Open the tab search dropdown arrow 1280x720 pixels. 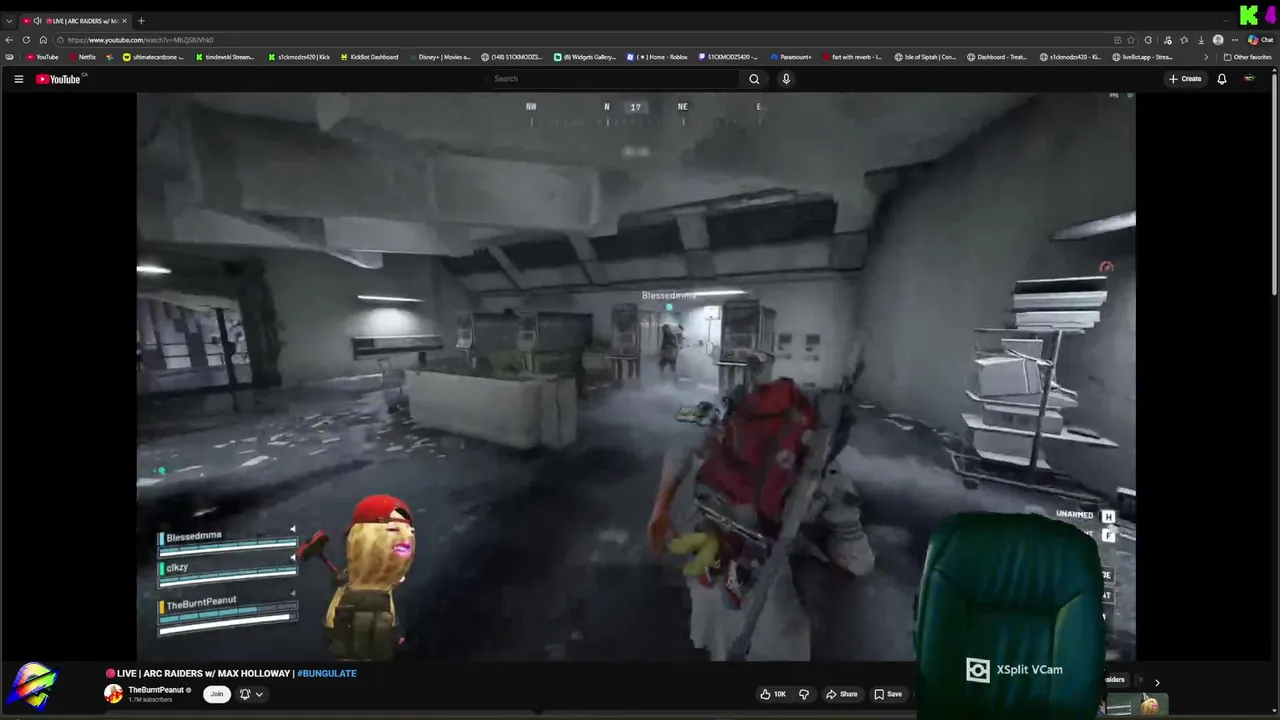pyautogui.click(x=9, y=21)
